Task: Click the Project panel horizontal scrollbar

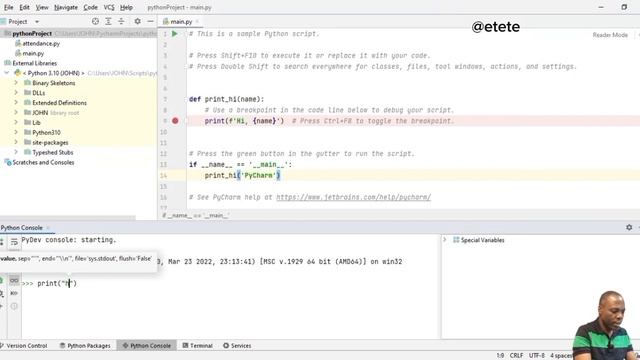Action: pyautogui.click(x=68, y=218)
